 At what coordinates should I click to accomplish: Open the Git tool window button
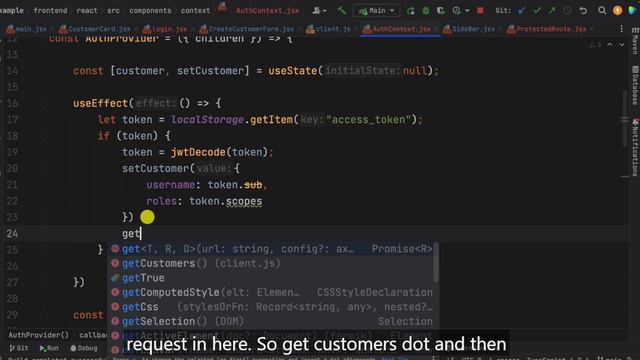18,348
